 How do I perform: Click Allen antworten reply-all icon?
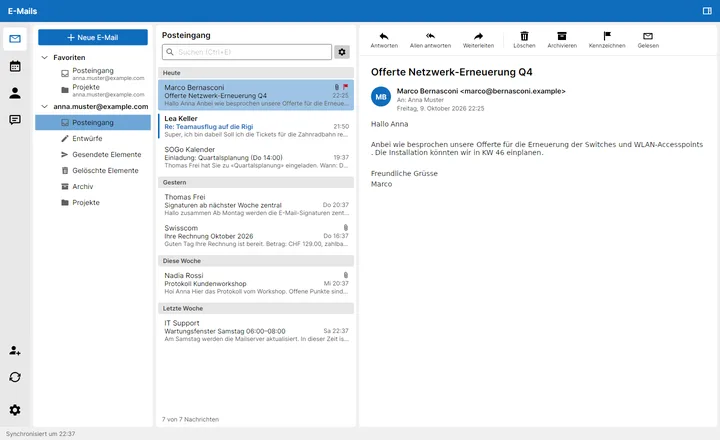click(430, 36)
